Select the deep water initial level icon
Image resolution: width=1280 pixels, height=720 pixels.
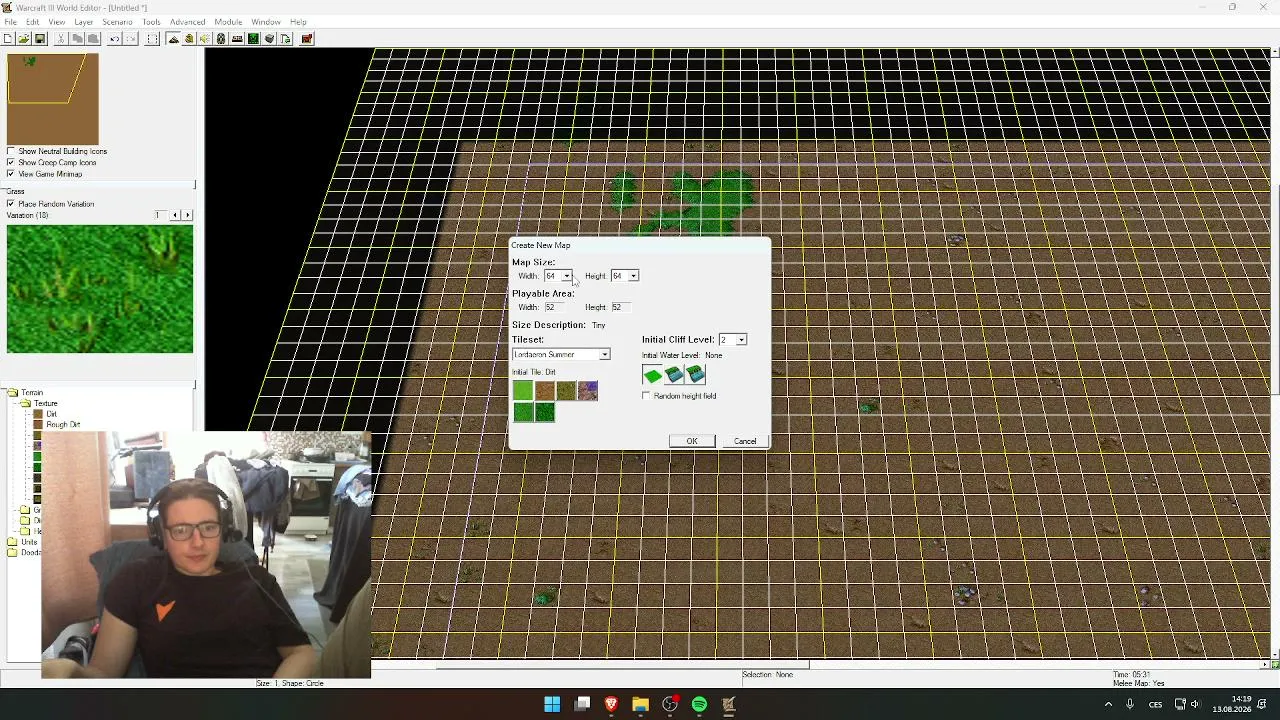tap(696, 375)
